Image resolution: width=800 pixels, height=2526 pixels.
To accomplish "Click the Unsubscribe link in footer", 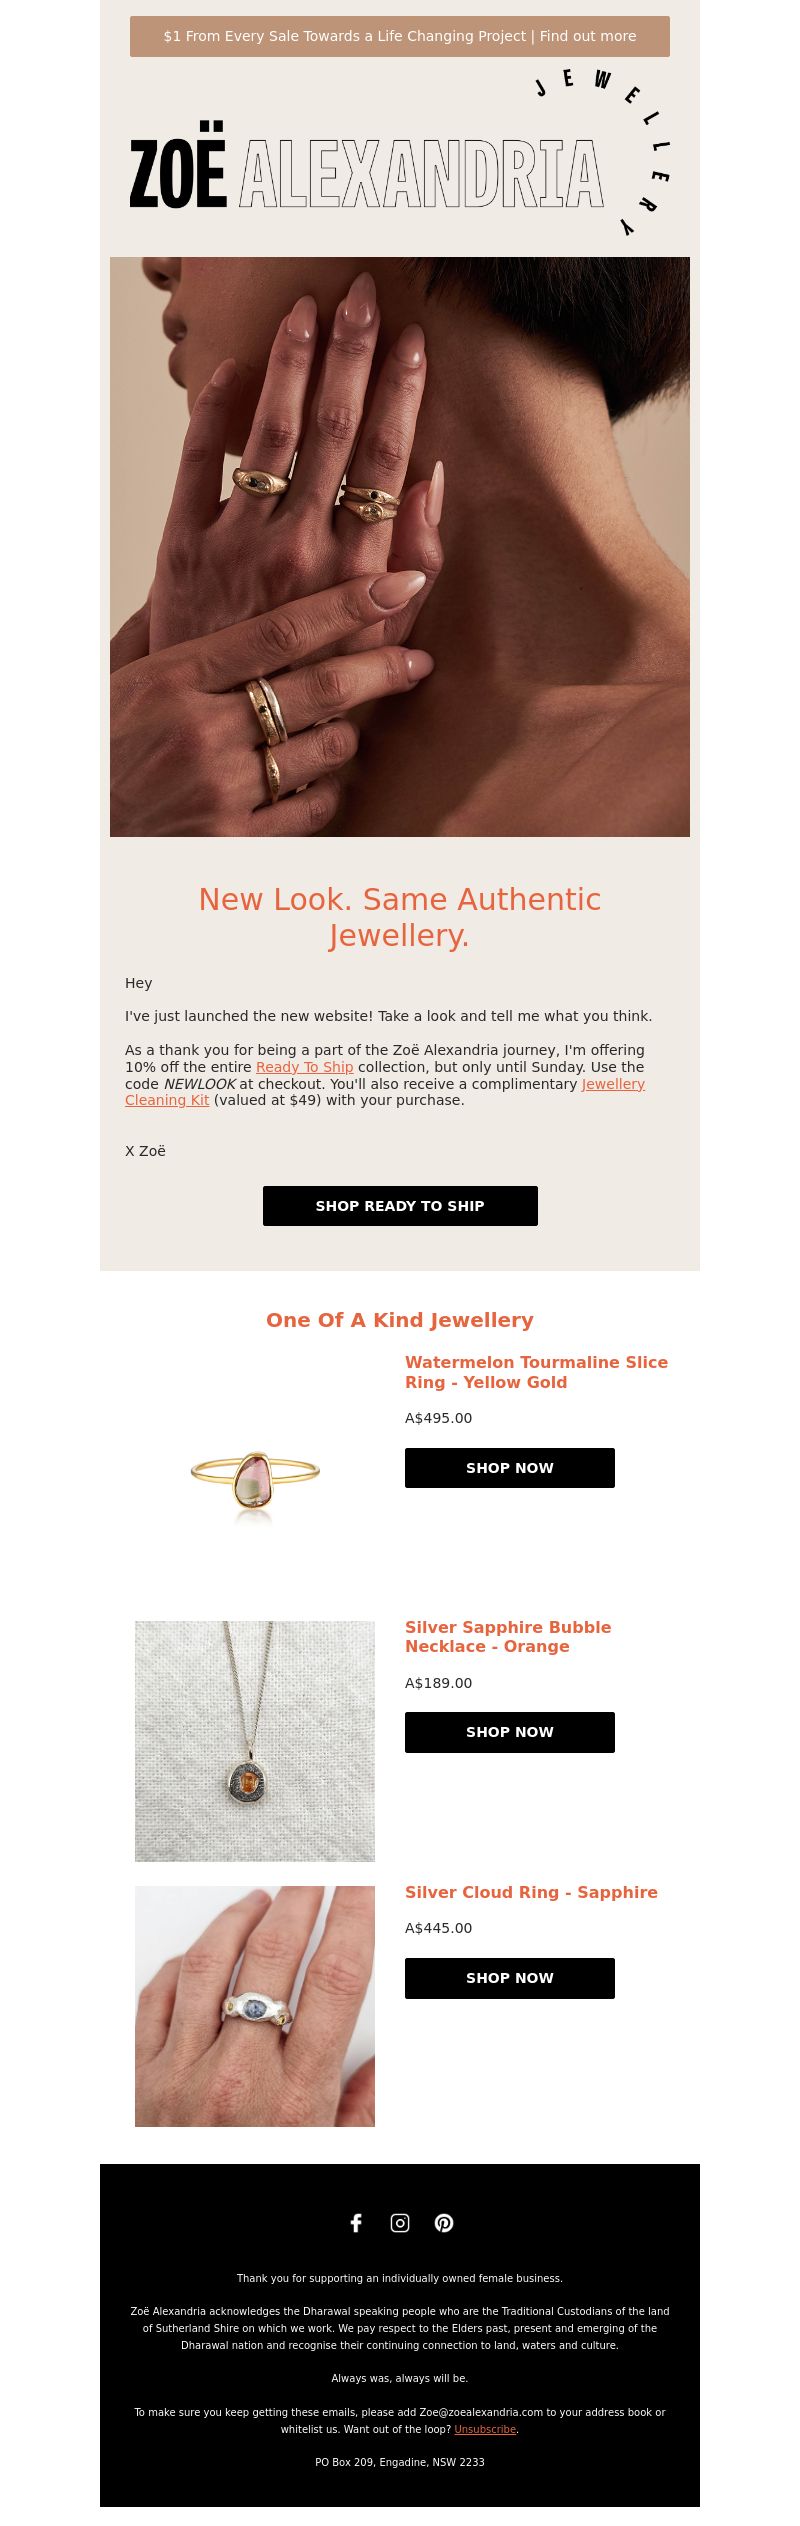I will click(x=485, y=2429).
